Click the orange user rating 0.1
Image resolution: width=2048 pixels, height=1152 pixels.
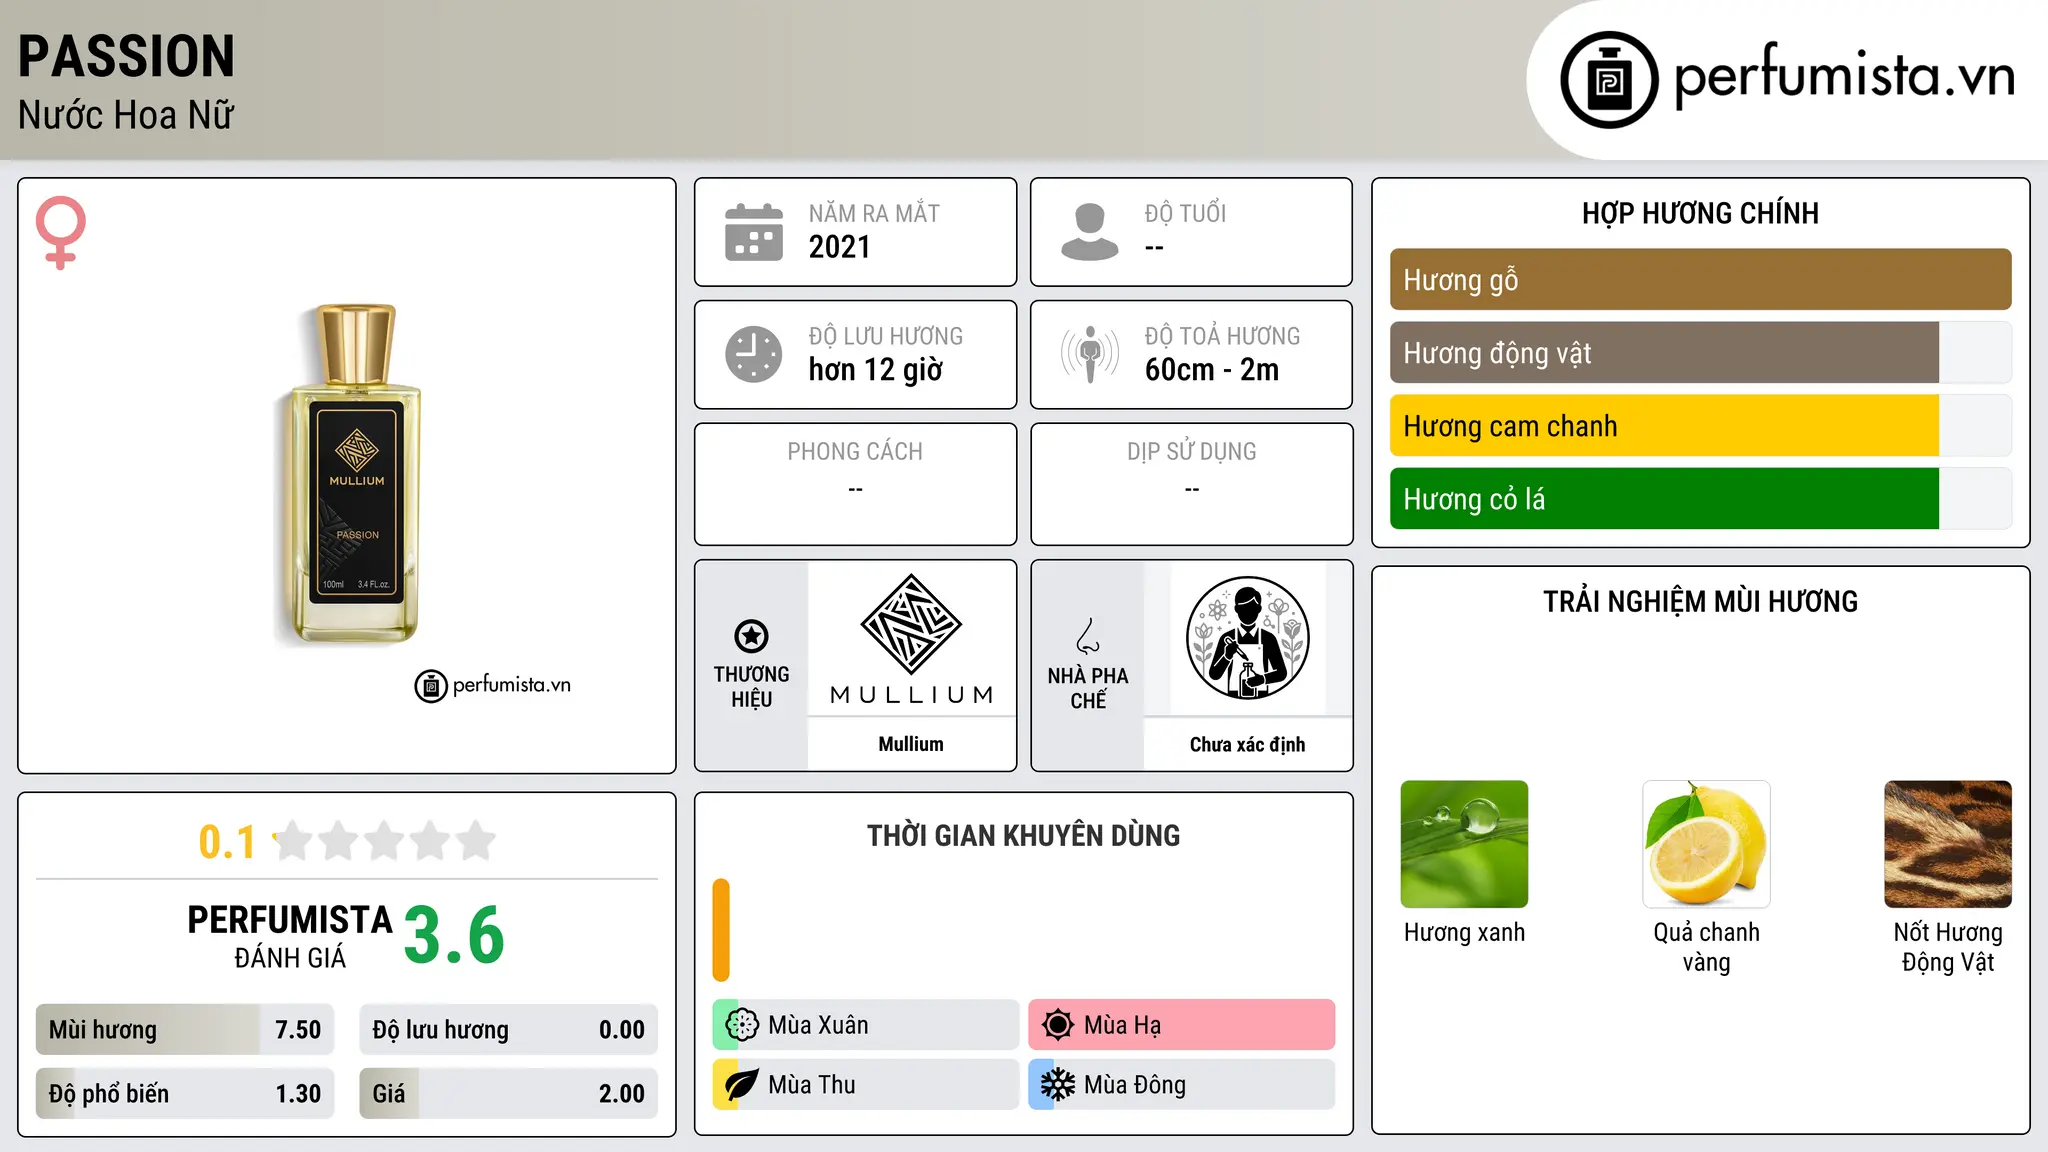click(x=227, y=842)
